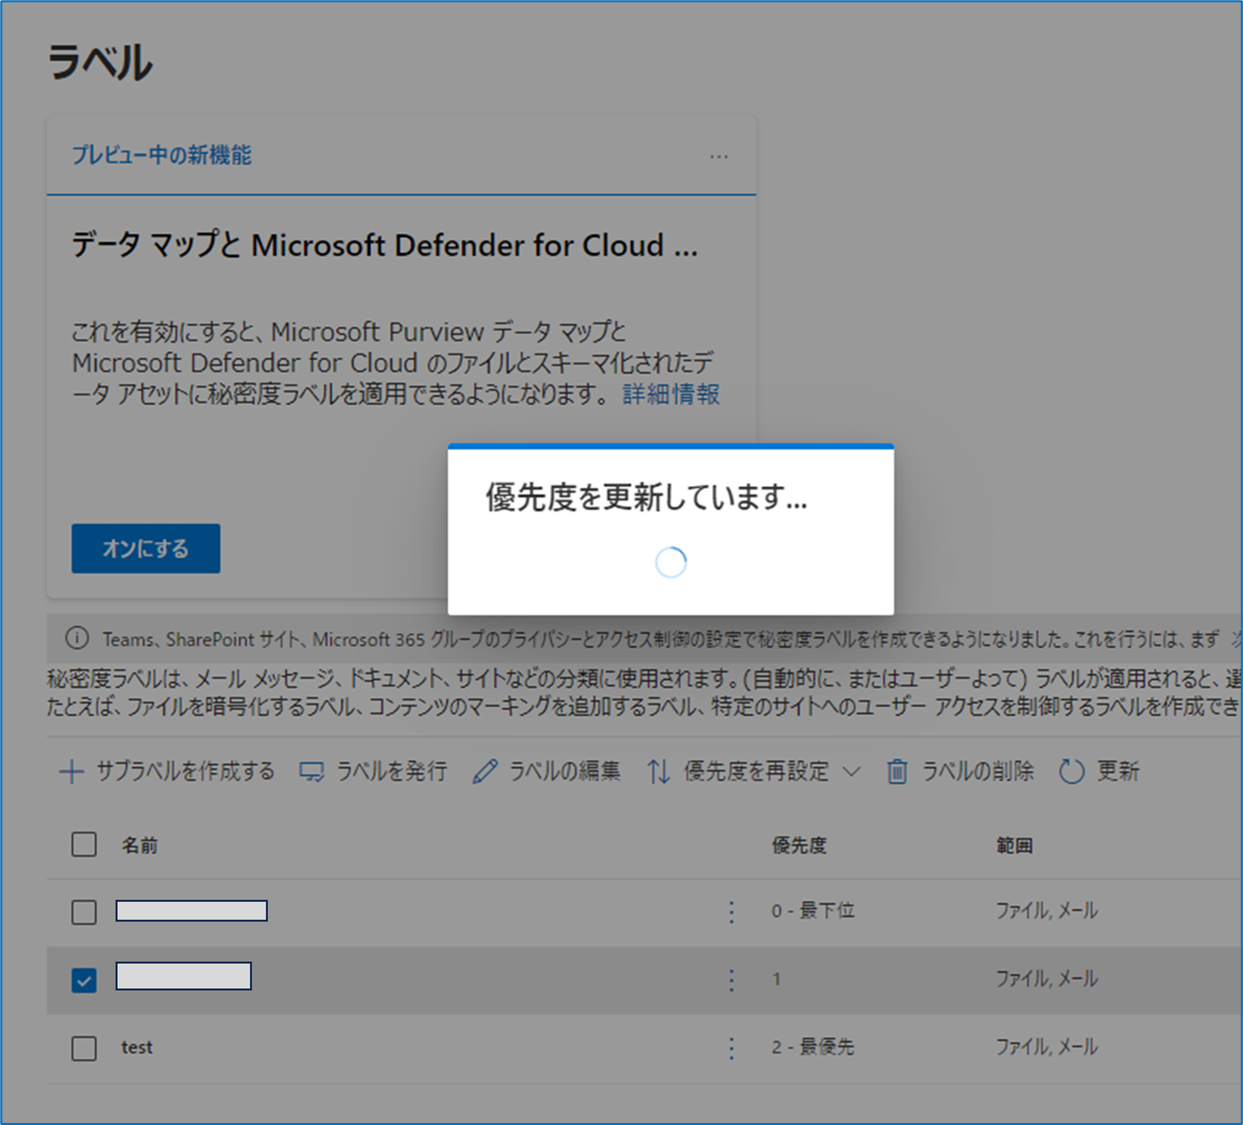Viewport: 1243px width, 1125px height.
Task: Choose ラベルの削除 in toolbar
Action: point(977,771)
